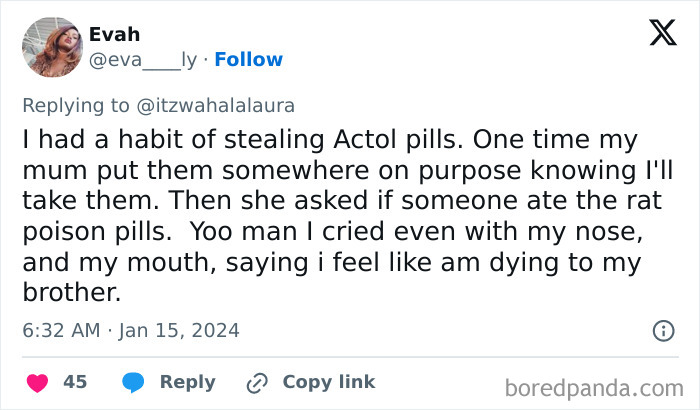This screenshot has height=410, width=700.
Task: Open the @eva____ly handle link
Action: coord(143,60)
